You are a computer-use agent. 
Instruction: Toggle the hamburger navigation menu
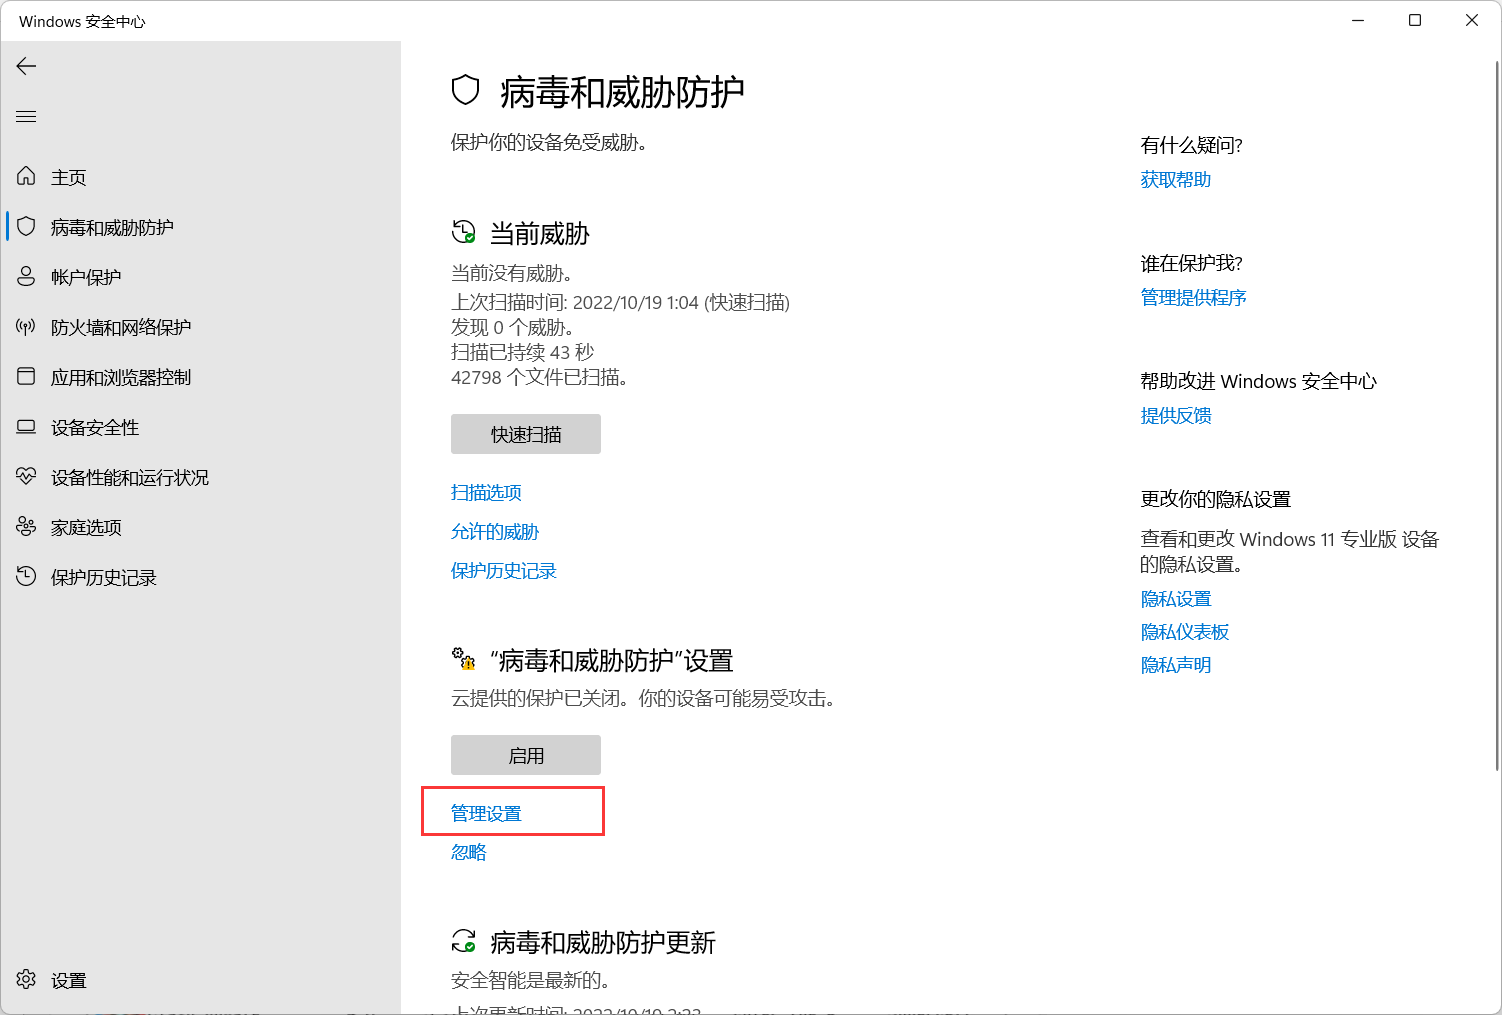point(27,117)
